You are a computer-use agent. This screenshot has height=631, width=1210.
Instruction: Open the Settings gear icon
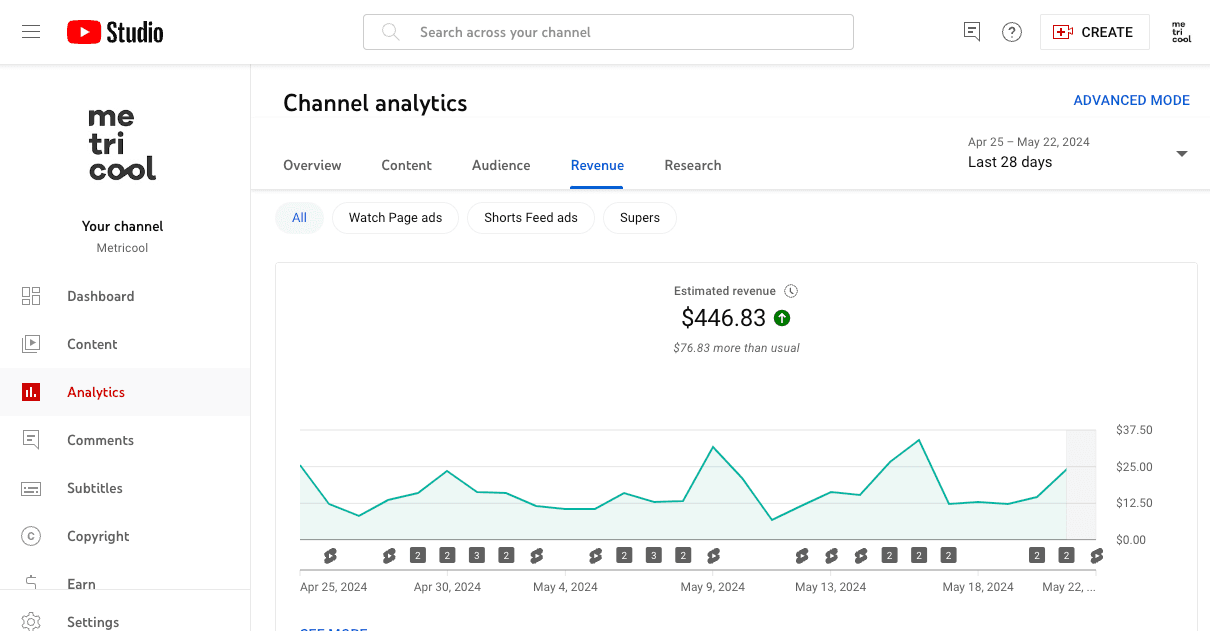click(x=30, y=621)
